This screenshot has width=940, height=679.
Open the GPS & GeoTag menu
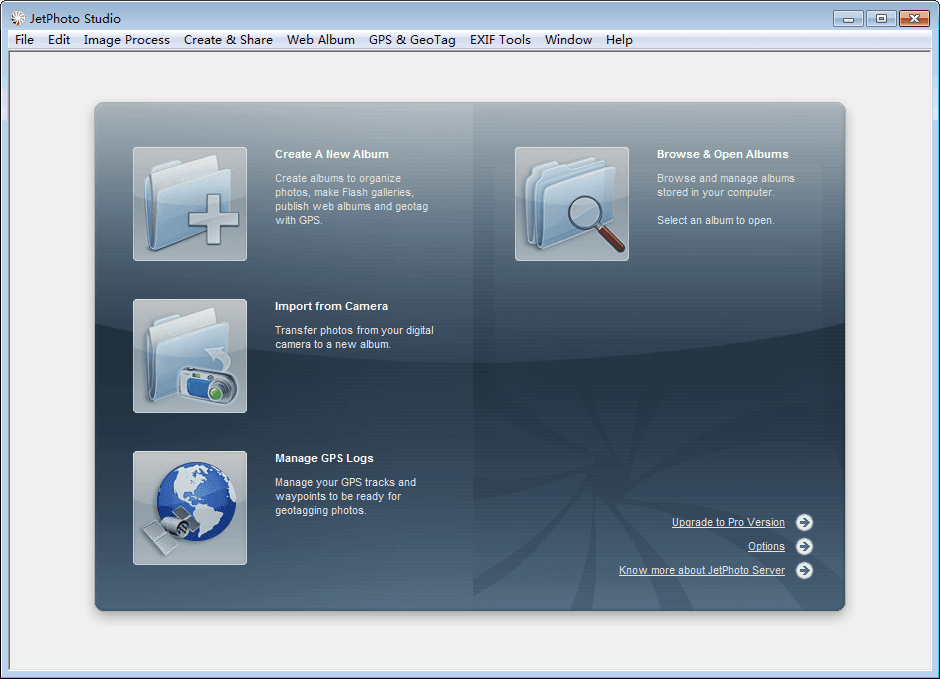[x=412, y=40]
